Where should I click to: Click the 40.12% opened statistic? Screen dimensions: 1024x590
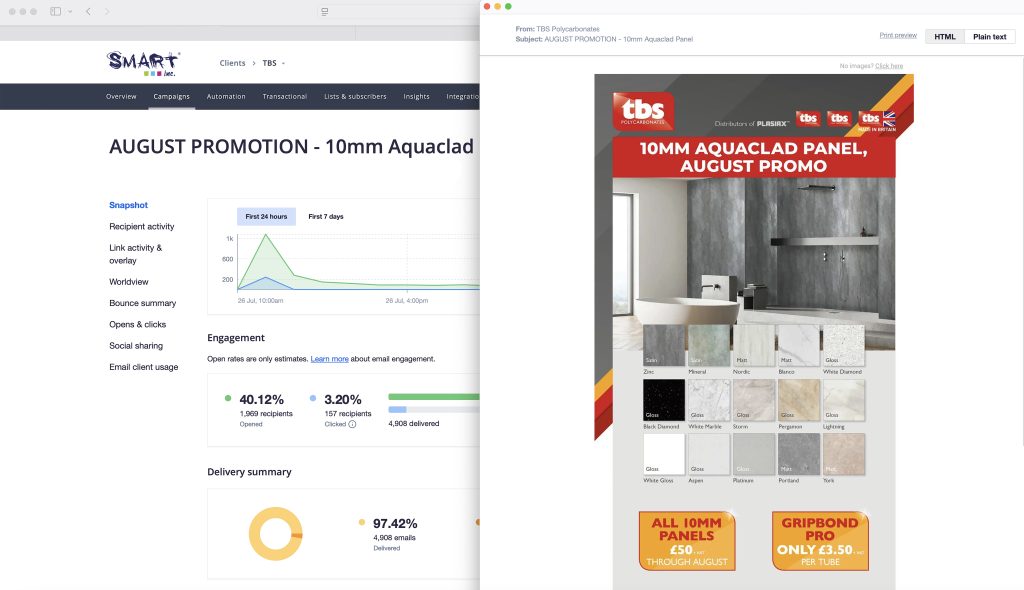pos(261,399)
